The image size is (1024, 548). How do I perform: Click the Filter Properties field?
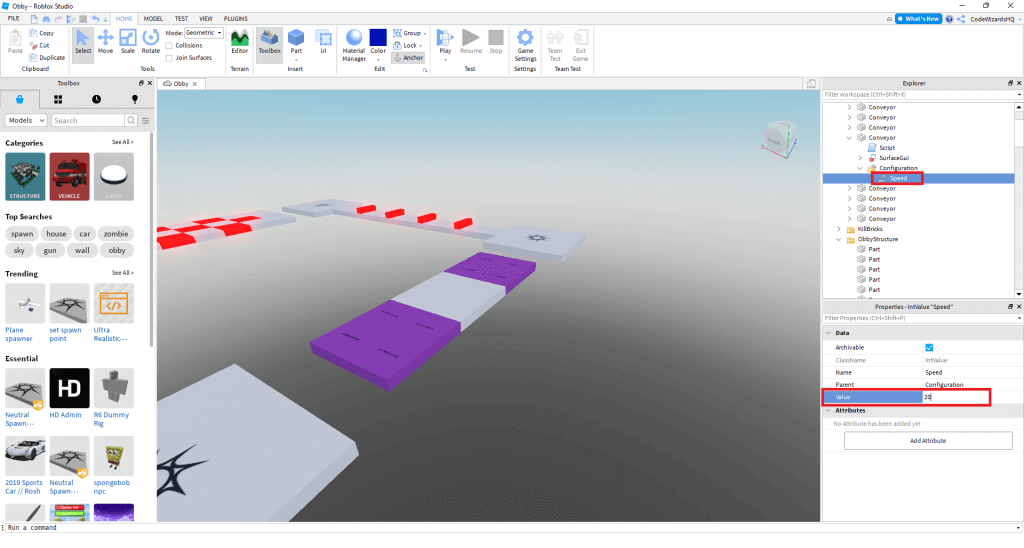[x=920, y=319]
